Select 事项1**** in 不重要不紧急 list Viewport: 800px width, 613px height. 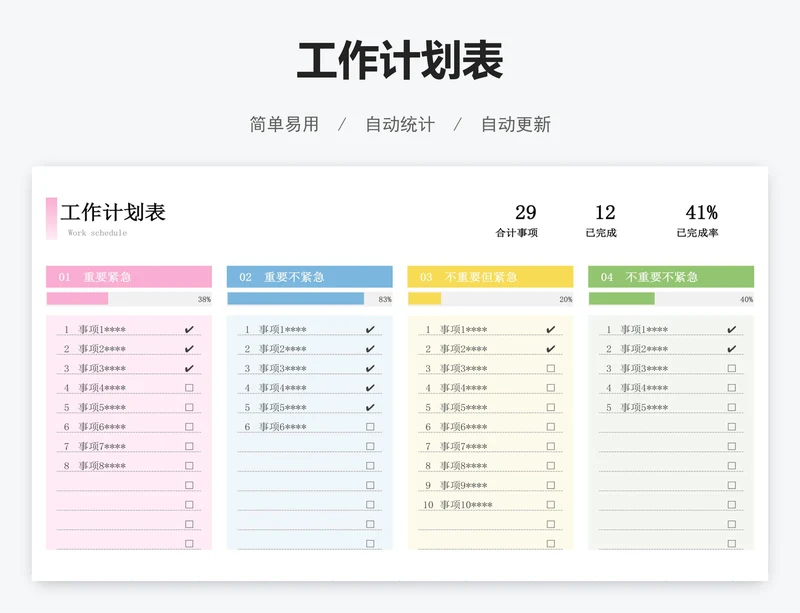[644, 330]
